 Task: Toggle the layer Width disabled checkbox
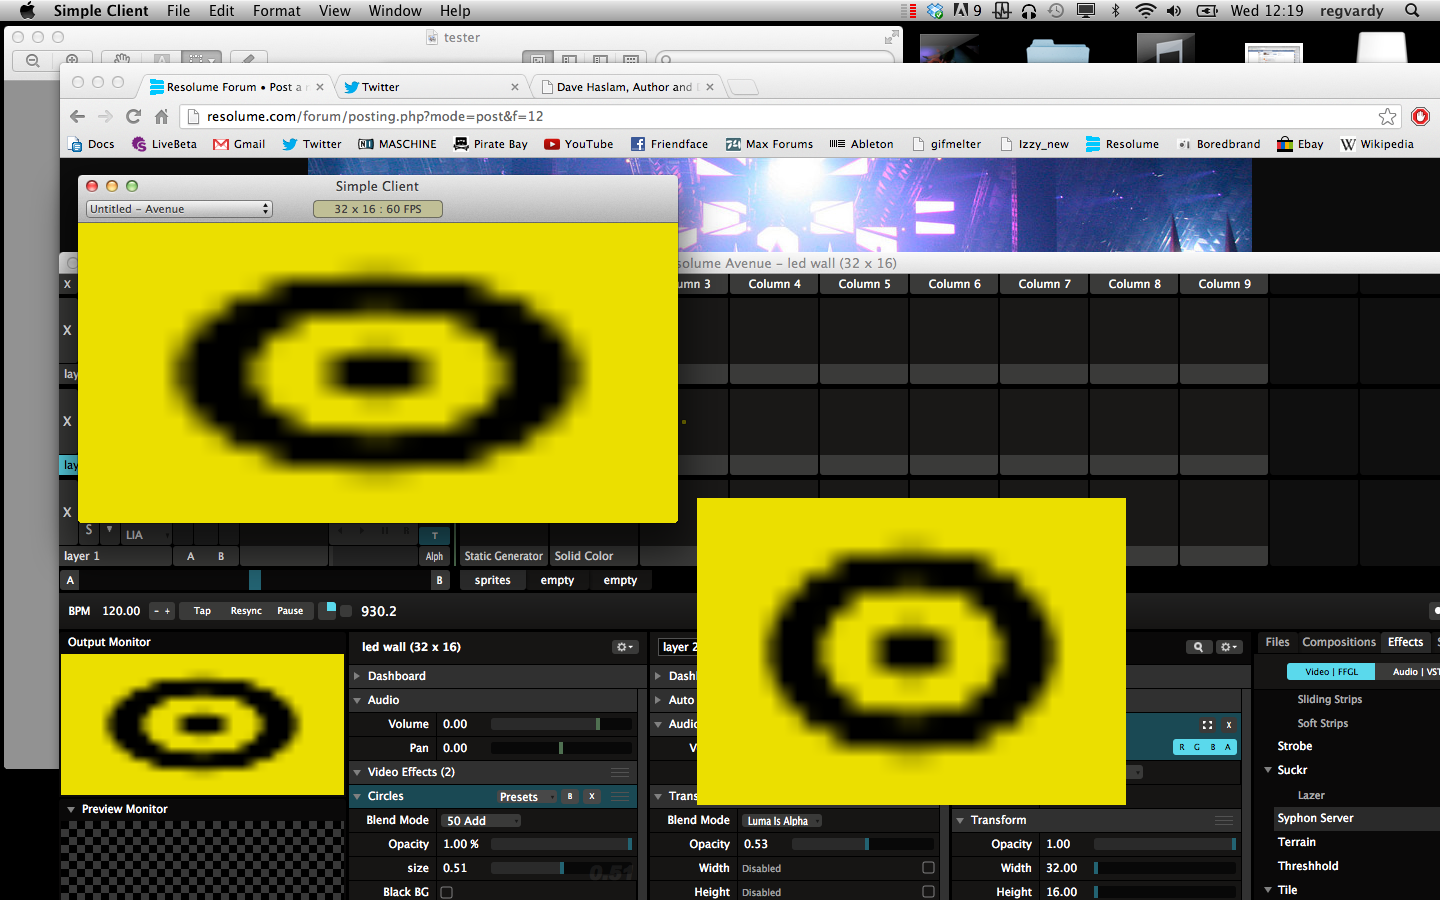point(928,868)
